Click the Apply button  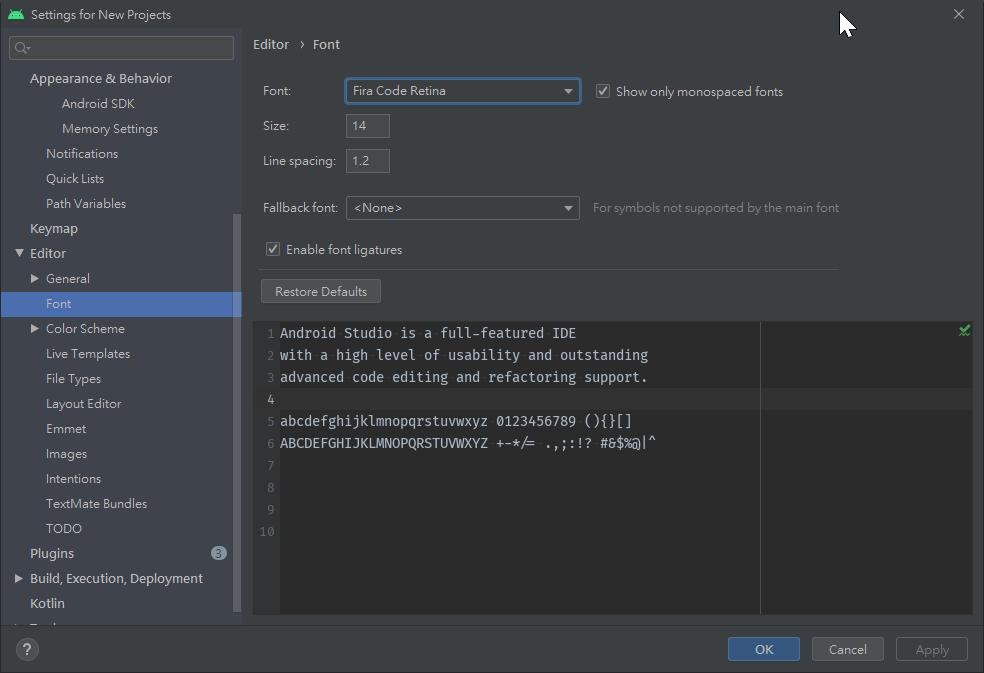[932, 650]
